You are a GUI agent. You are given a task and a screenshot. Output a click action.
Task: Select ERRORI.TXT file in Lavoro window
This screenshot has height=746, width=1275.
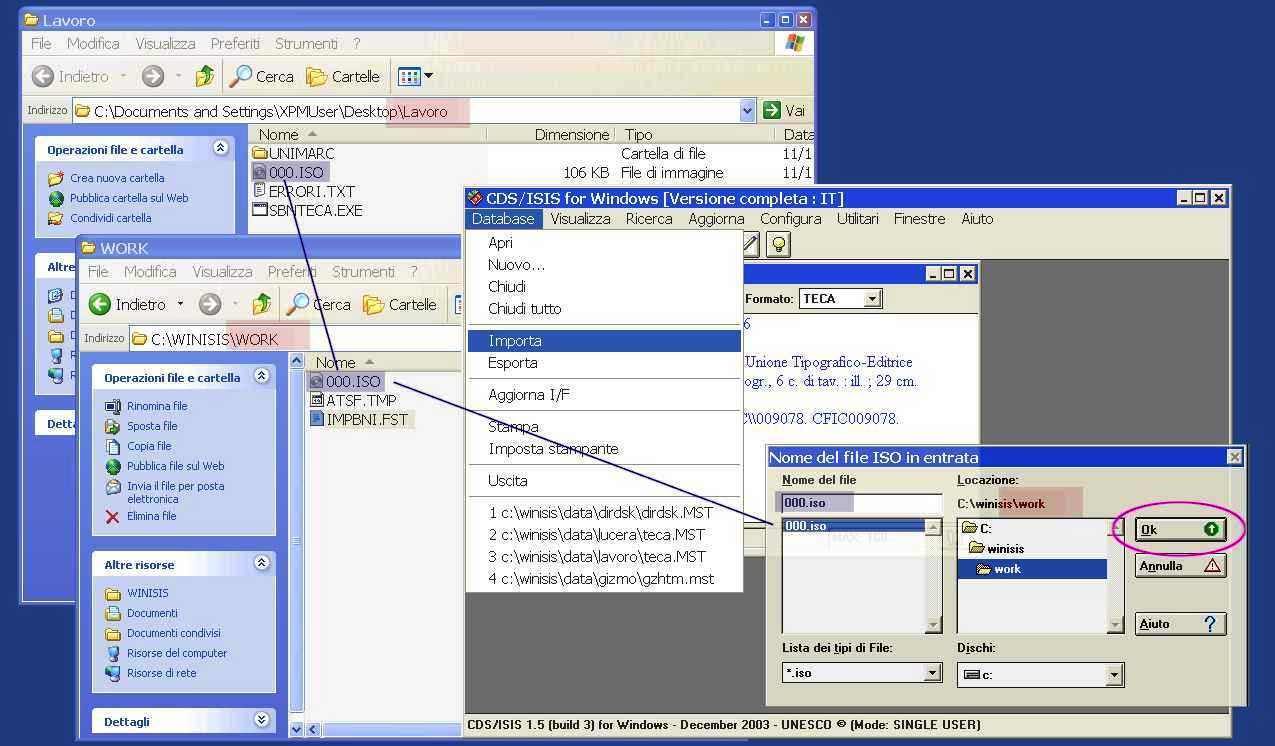click(x=304, y=191)
